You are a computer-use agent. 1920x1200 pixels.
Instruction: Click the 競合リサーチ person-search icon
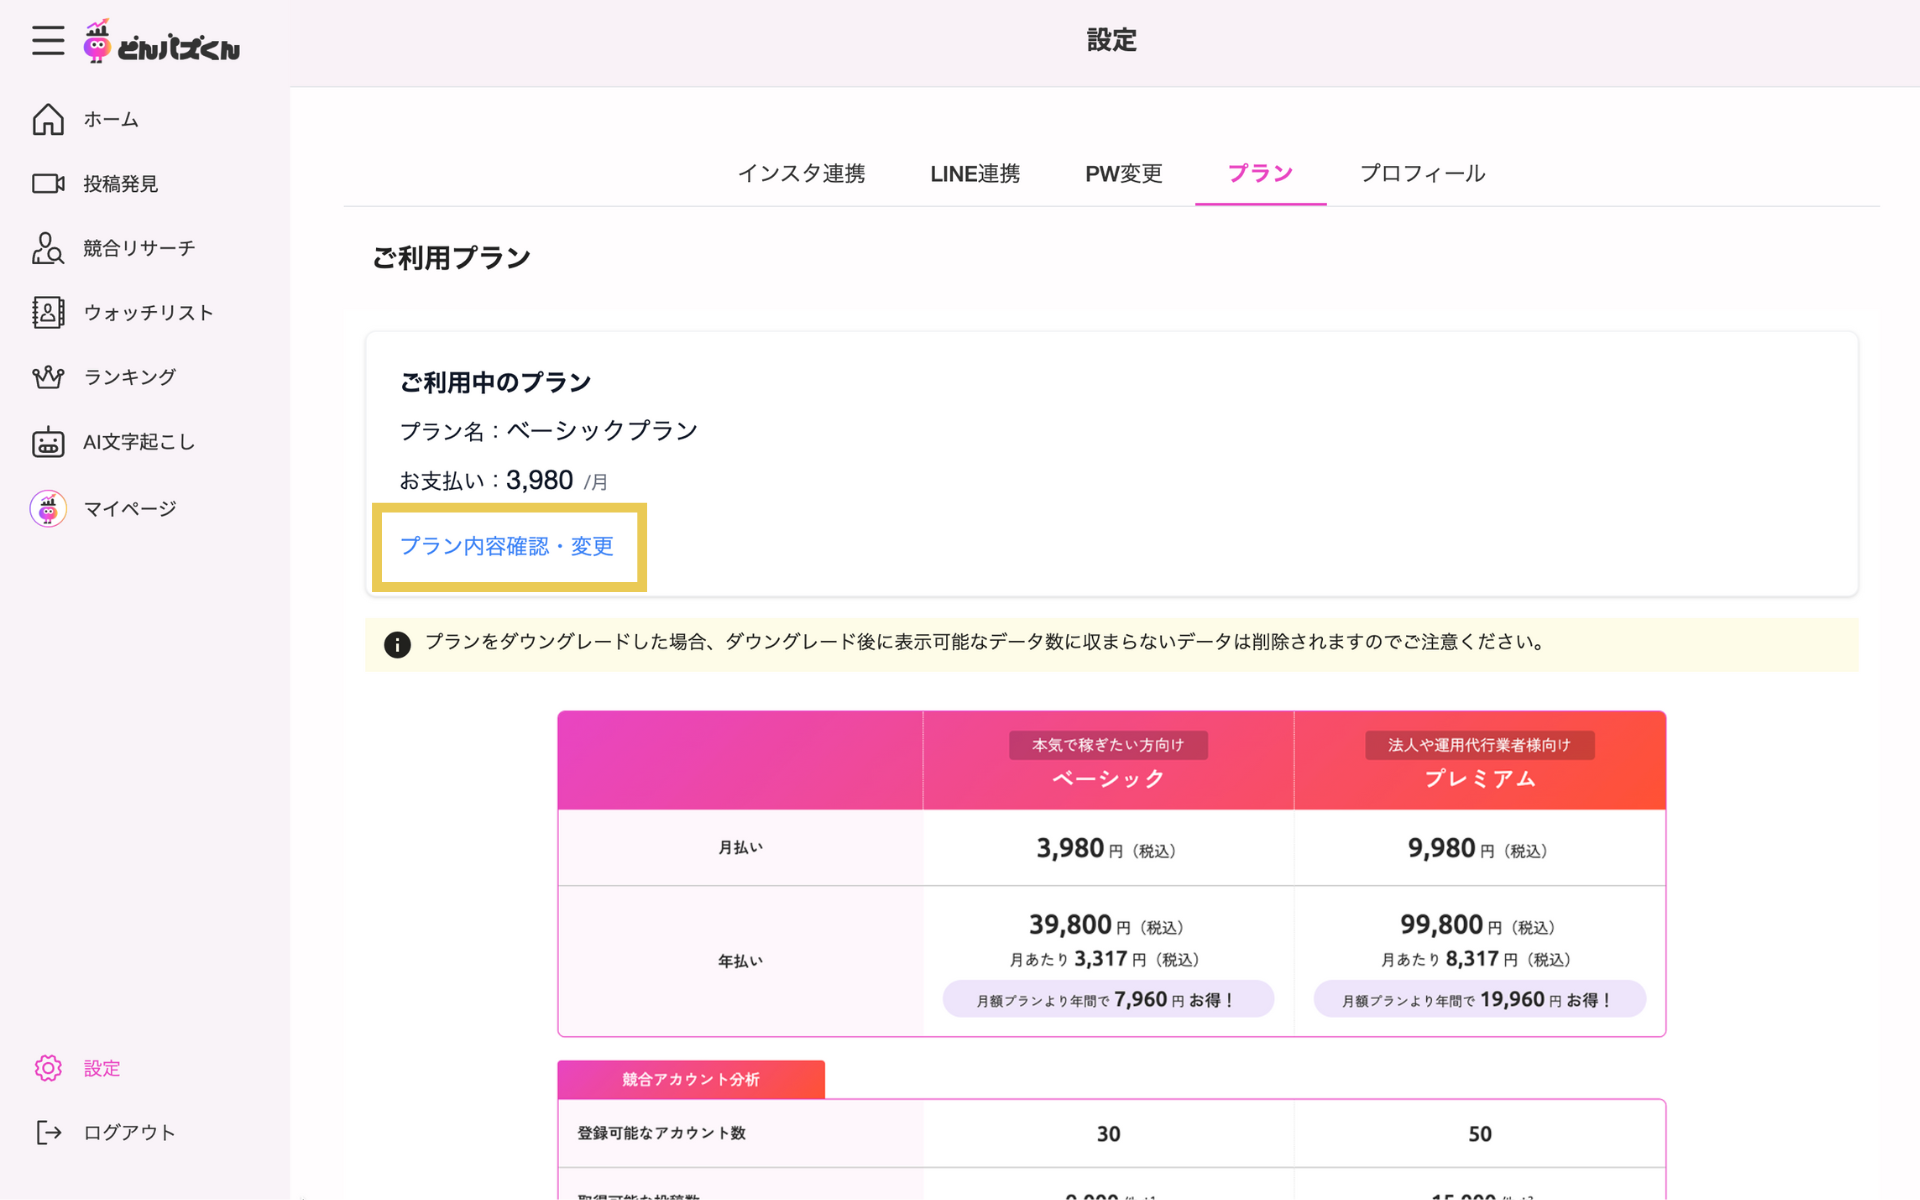[x=47, y=248]
